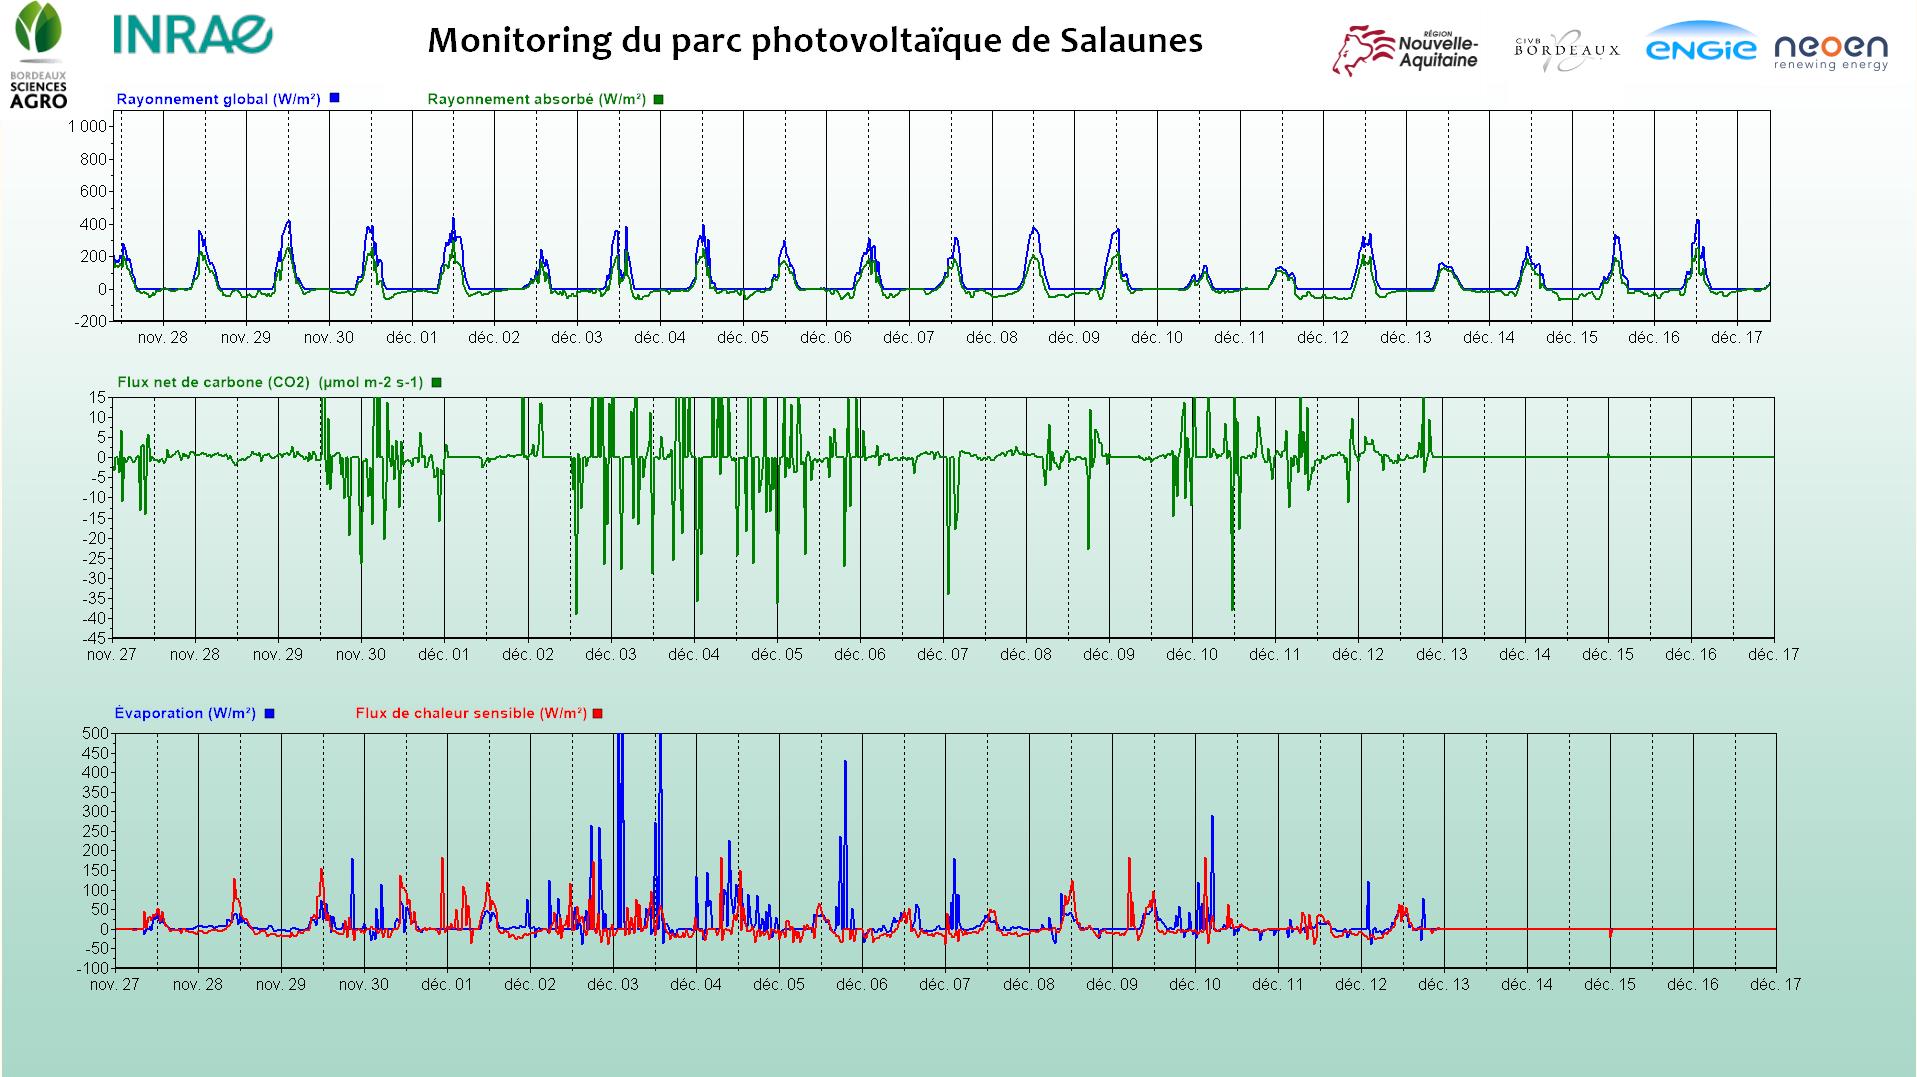The height and width of the screenshot is (1077, 1917).
Task: Click the CIVB Bordeaux logo
Action: 1566,50
